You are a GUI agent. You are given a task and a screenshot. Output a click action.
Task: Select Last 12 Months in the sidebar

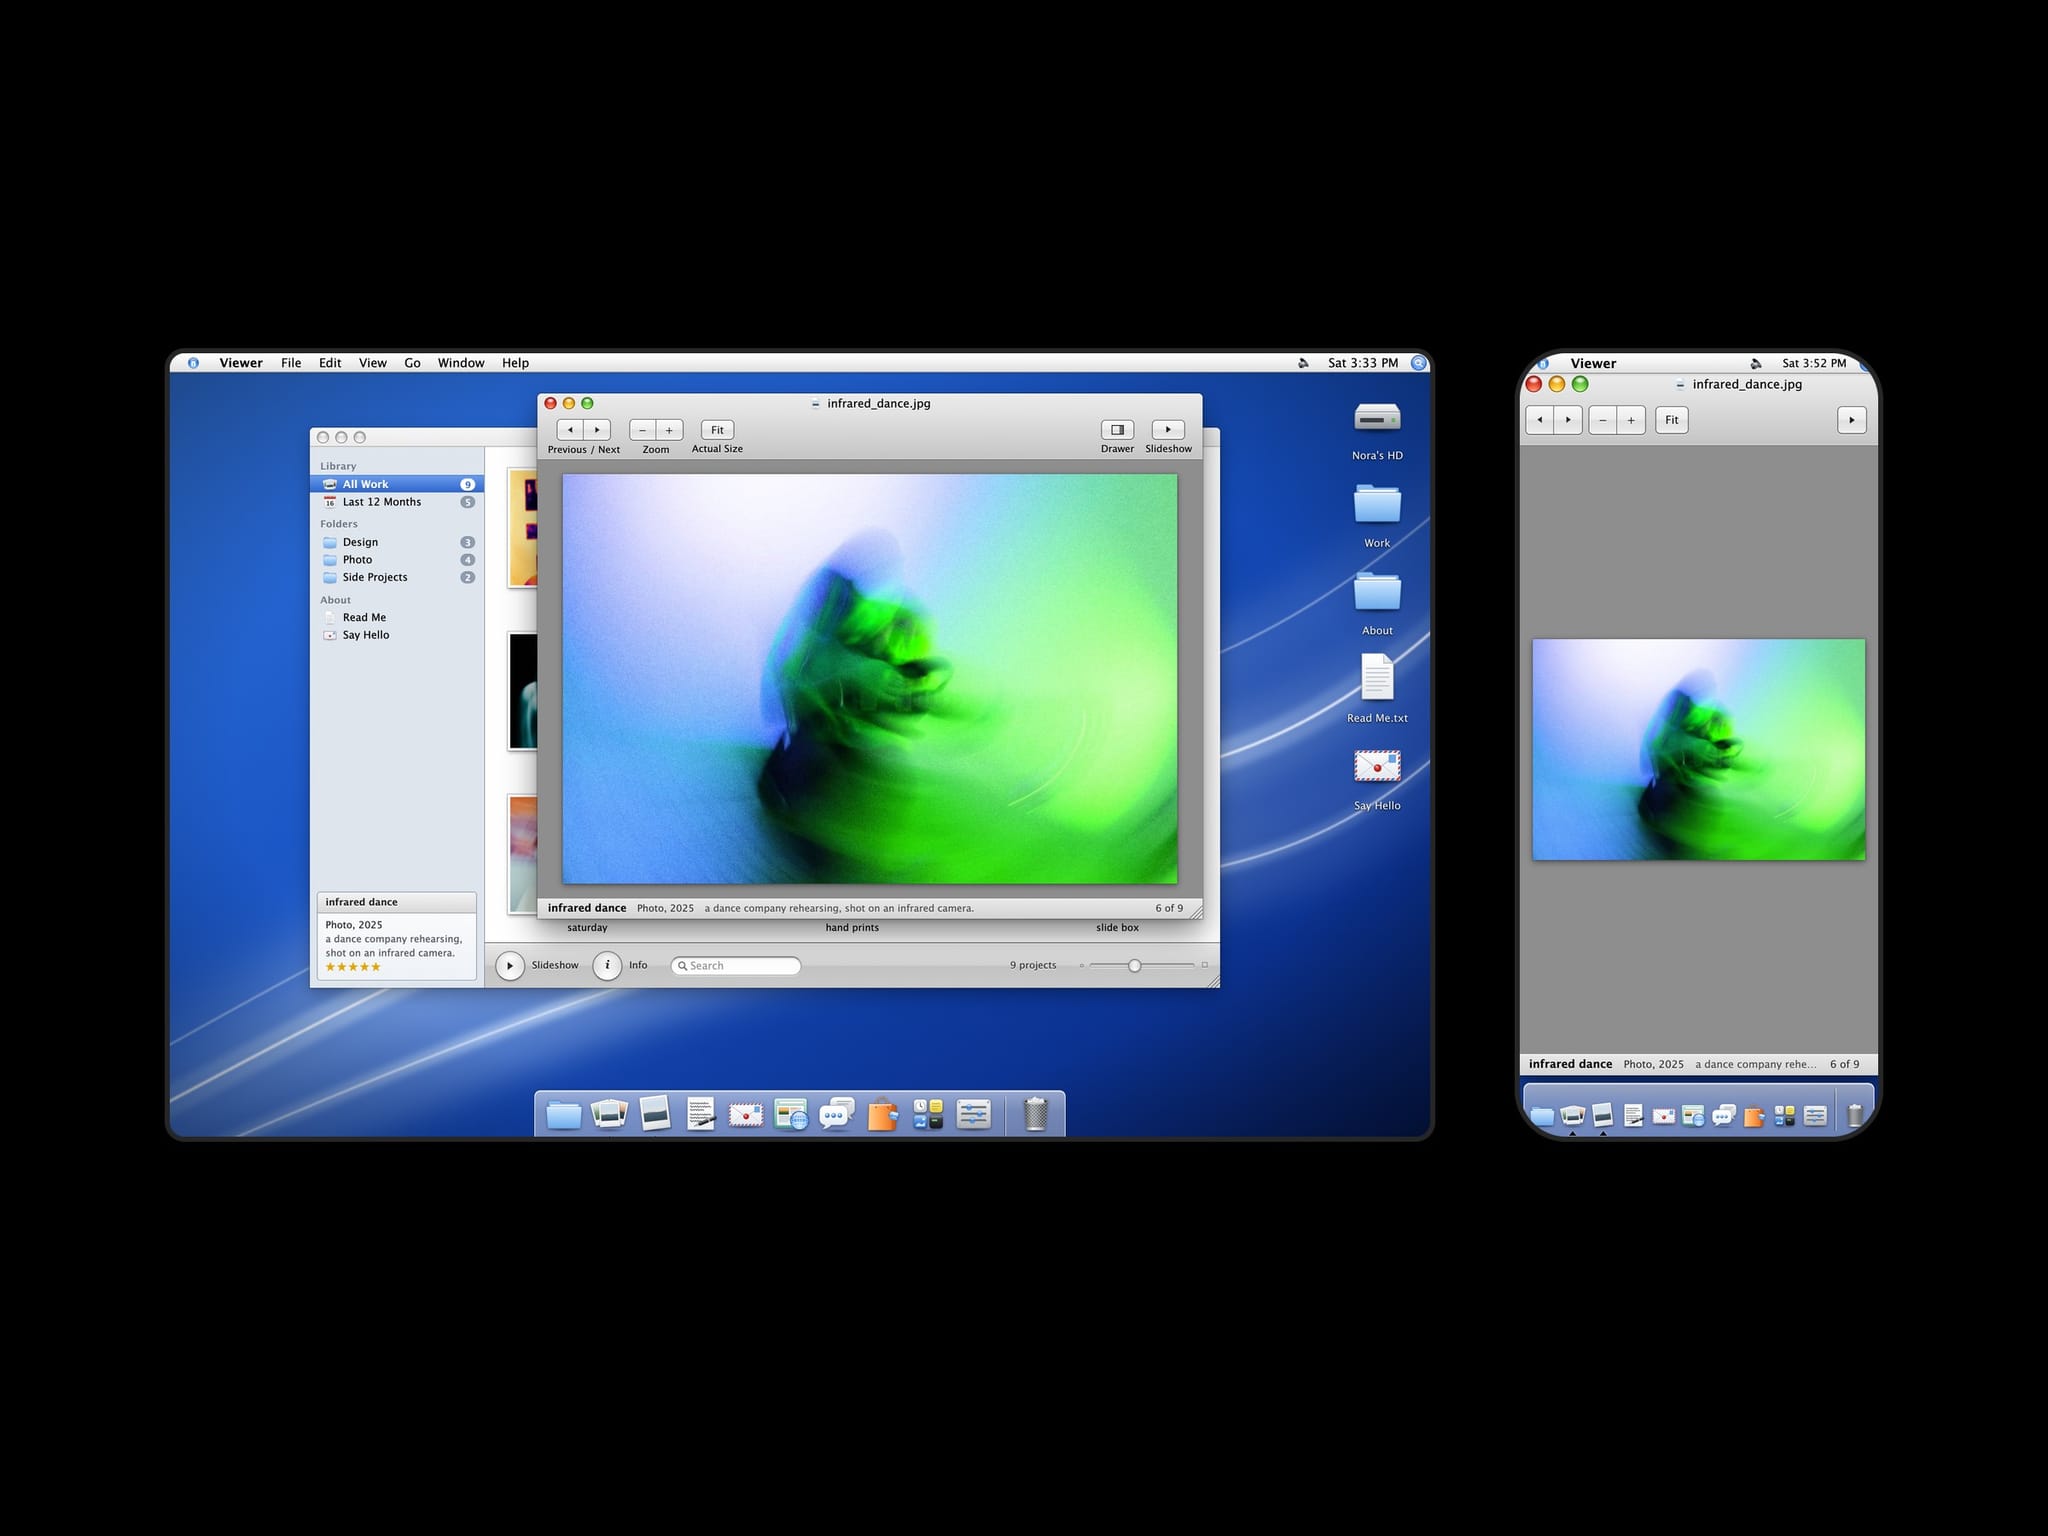397,502
